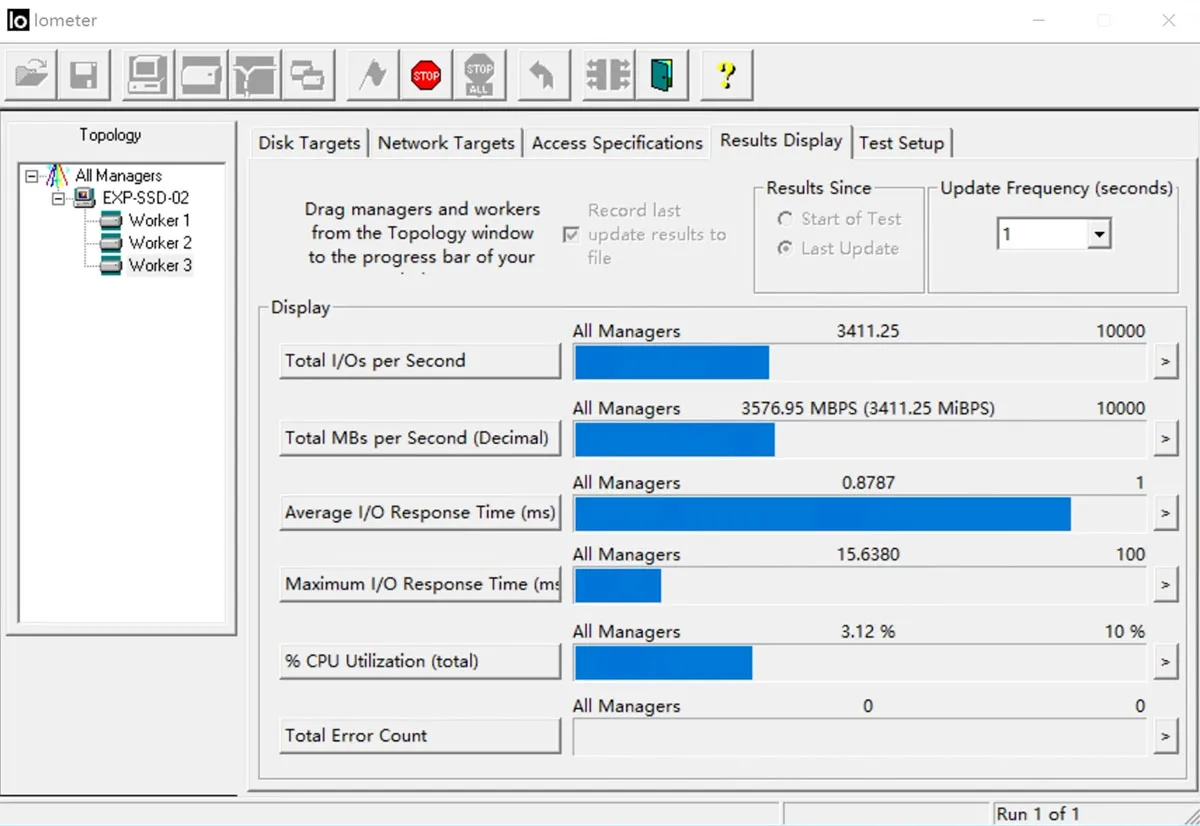Toggle Record last update results checkbox
This screenshot has height=826, width=1200.
coord(572,235)
